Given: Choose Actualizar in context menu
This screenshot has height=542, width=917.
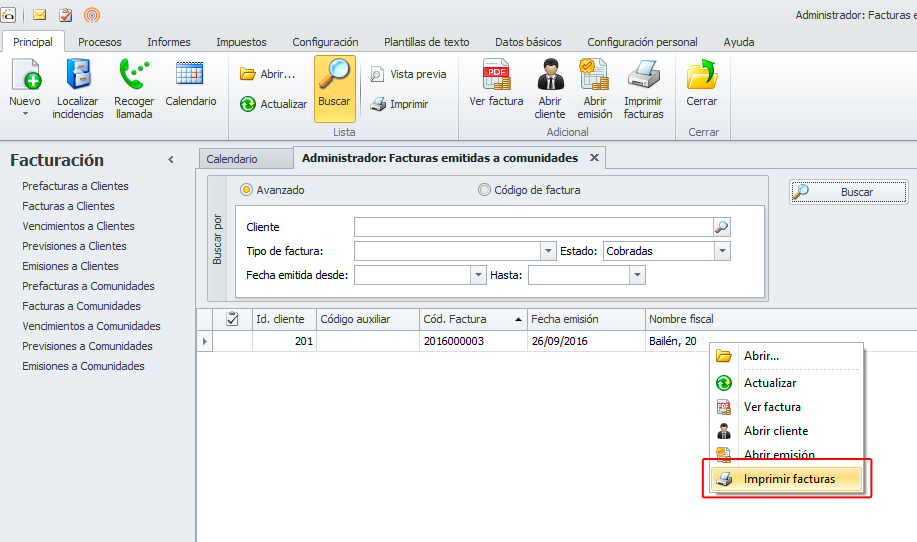Looking at the screenshot, I should 787,383.
